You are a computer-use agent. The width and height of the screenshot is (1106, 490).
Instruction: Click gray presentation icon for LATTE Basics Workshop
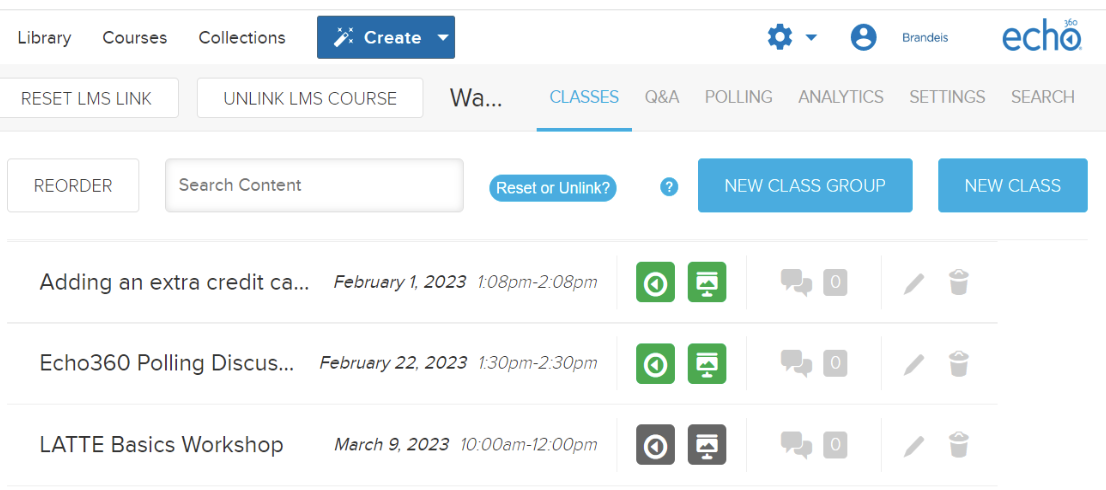(x=707, y=444)
